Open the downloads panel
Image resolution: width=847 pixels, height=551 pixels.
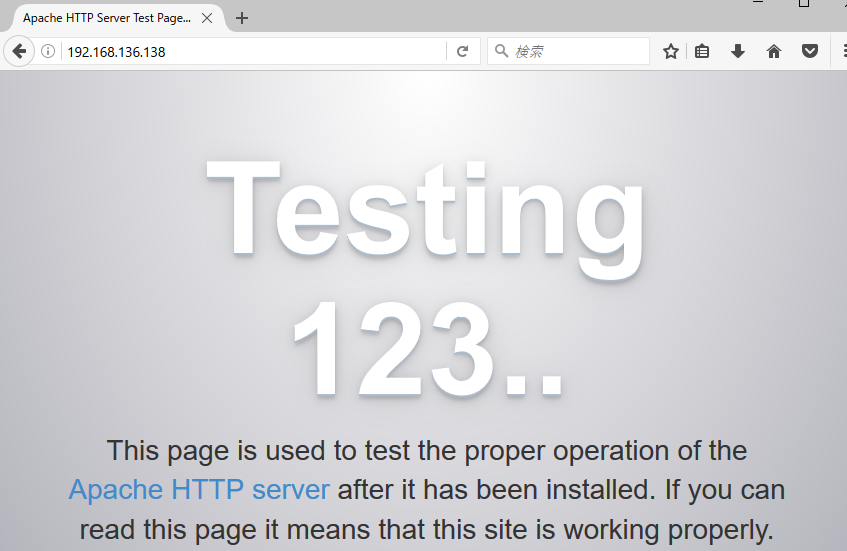[738, 52]
